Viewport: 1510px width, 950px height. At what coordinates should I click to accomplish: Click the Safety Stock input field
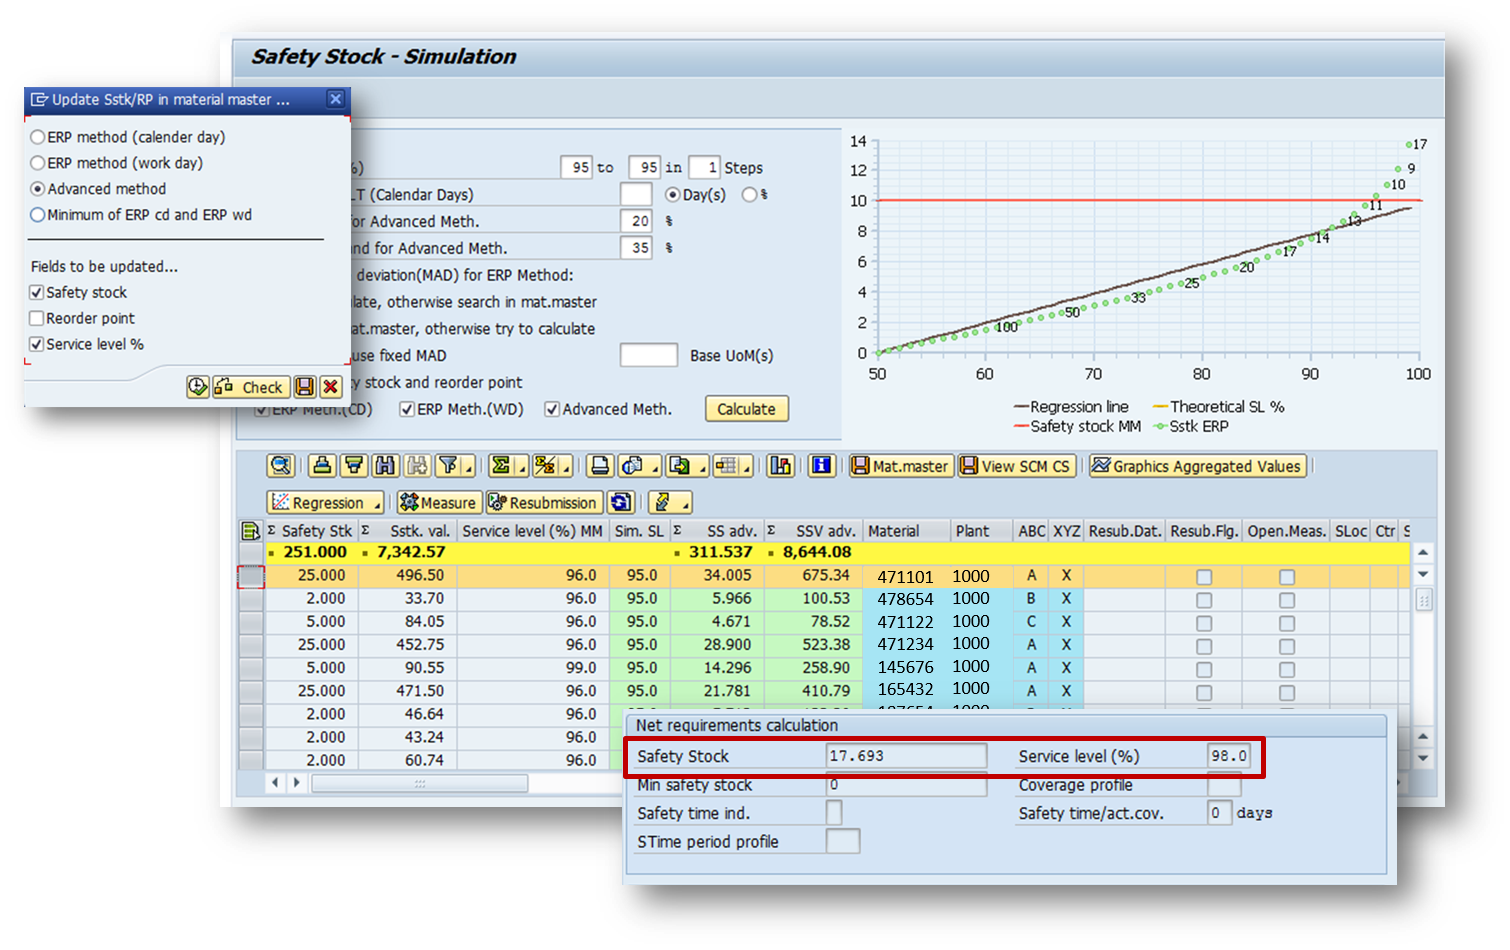pos(906,756)
